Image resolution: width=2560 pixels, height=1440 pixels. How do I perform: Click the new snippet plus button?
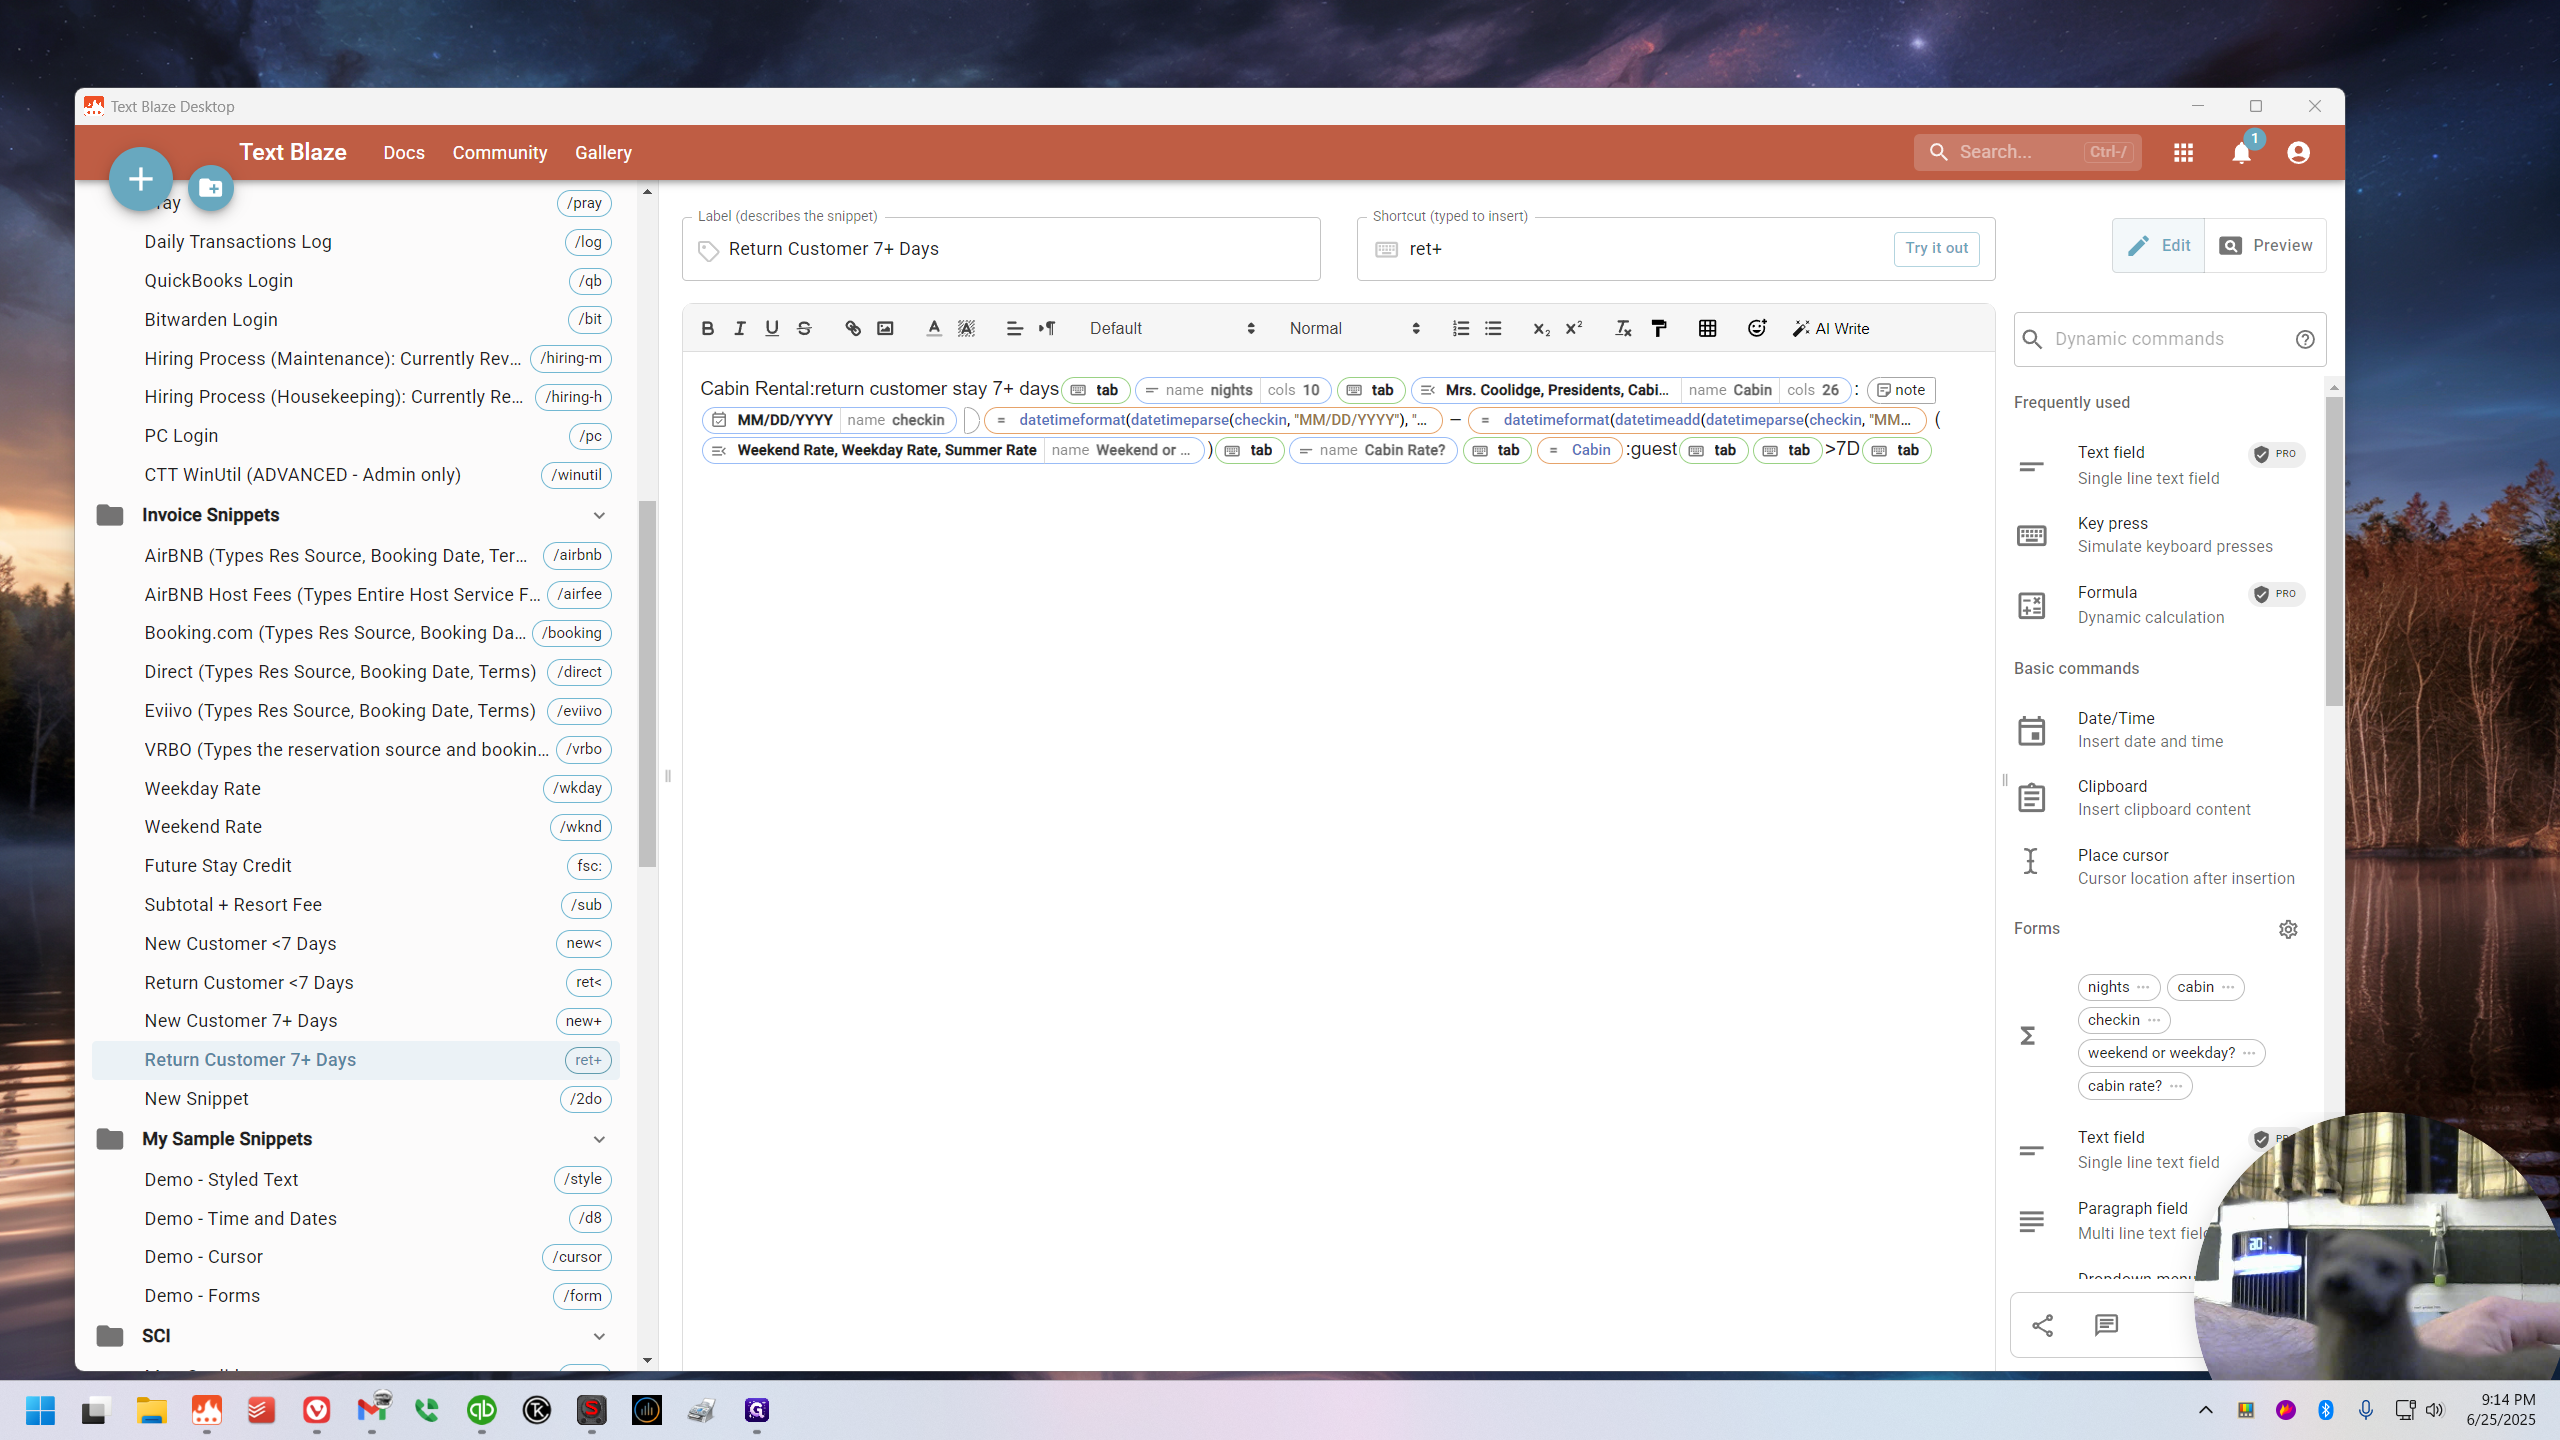[x=140, y=180]
